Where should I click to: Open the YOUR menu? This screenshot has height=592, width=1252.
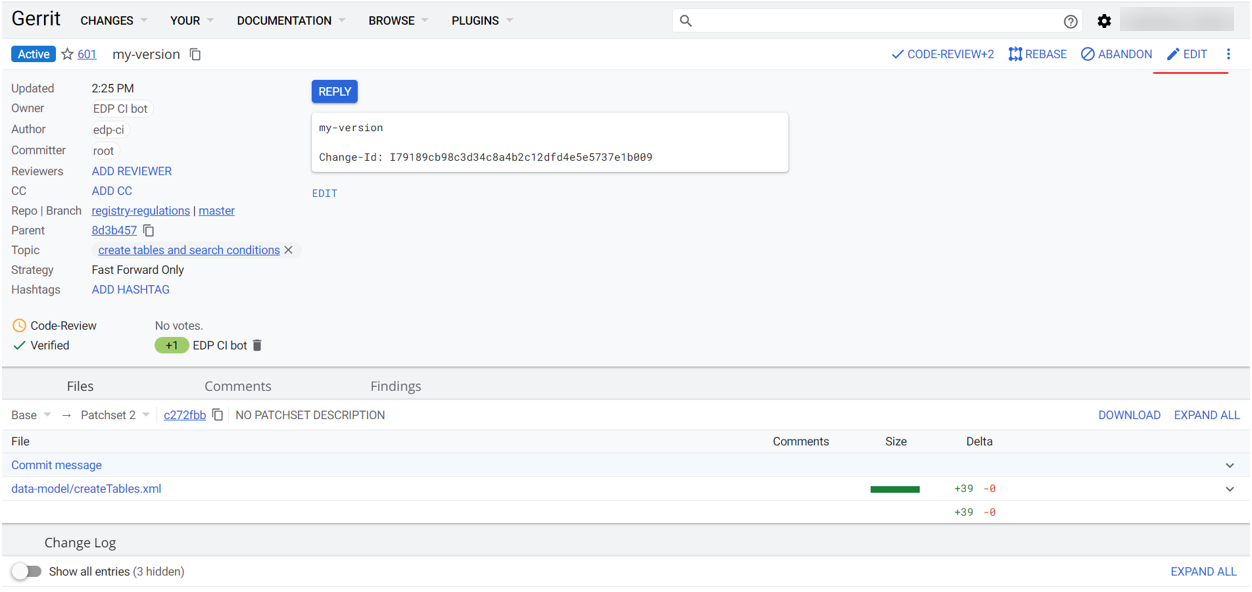click(191, 20)
